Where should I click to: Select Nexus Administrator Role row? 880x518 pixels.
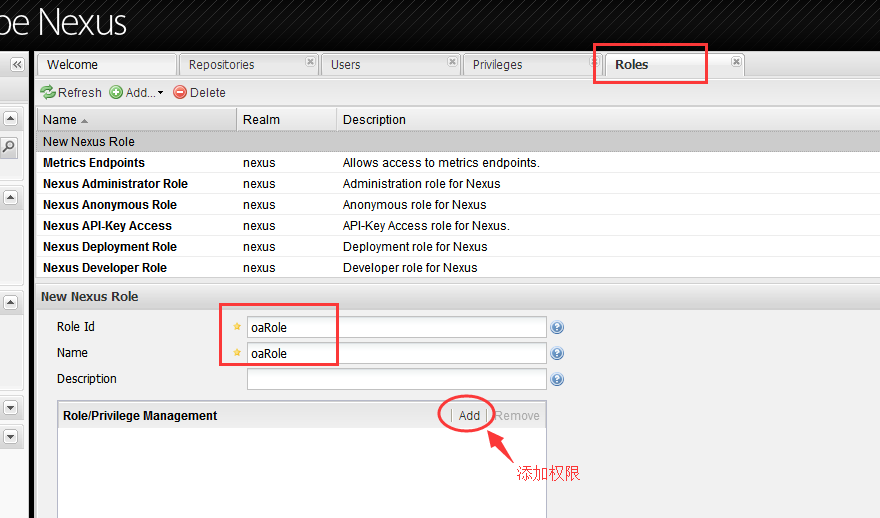coord(458,184)
